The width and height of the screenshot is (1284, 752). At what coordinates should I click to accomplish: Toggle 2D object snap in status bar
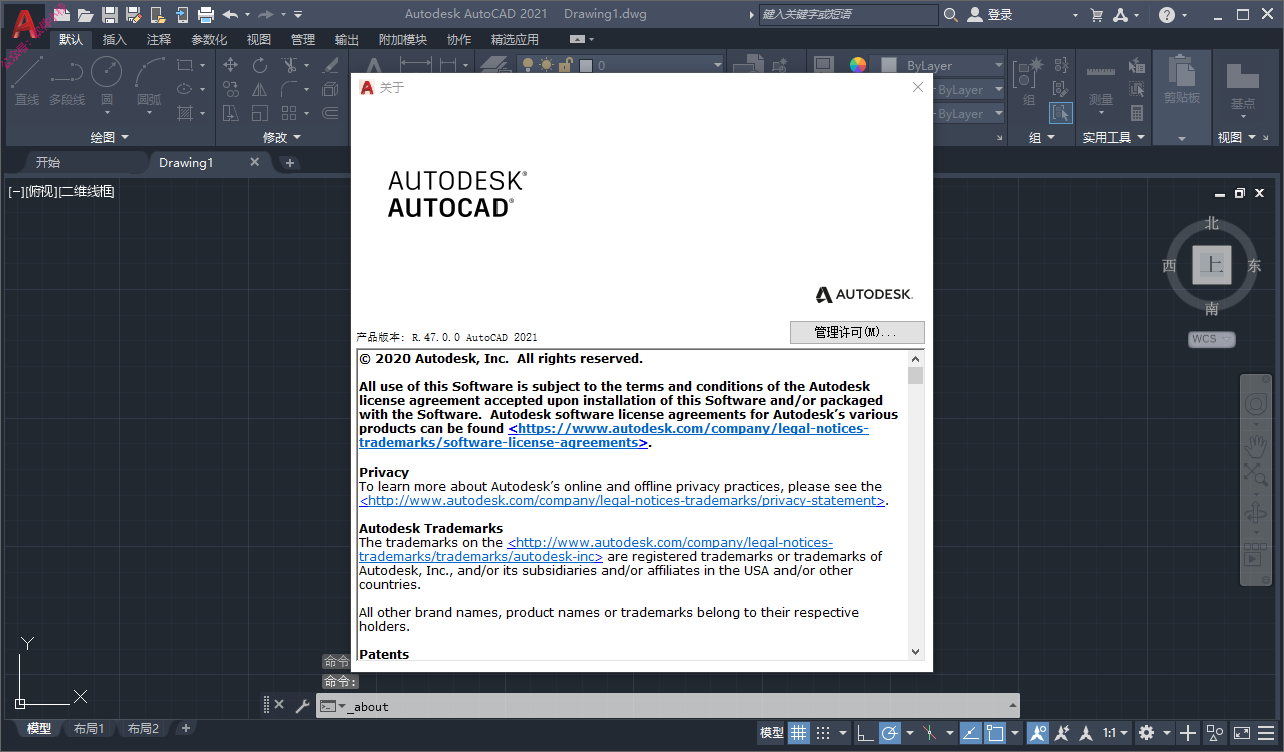(x=996, y=732)
